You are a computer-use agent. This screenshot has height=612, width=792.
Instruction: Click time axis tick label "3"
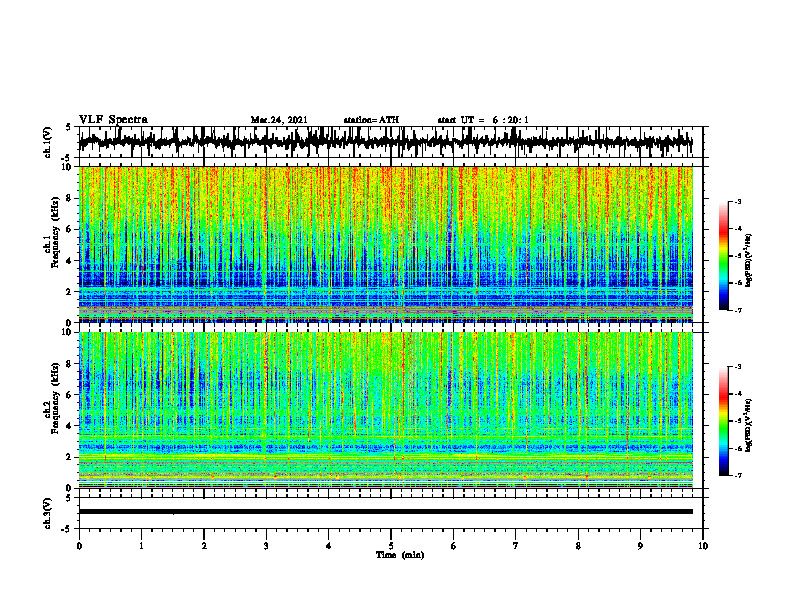(266, 546)
